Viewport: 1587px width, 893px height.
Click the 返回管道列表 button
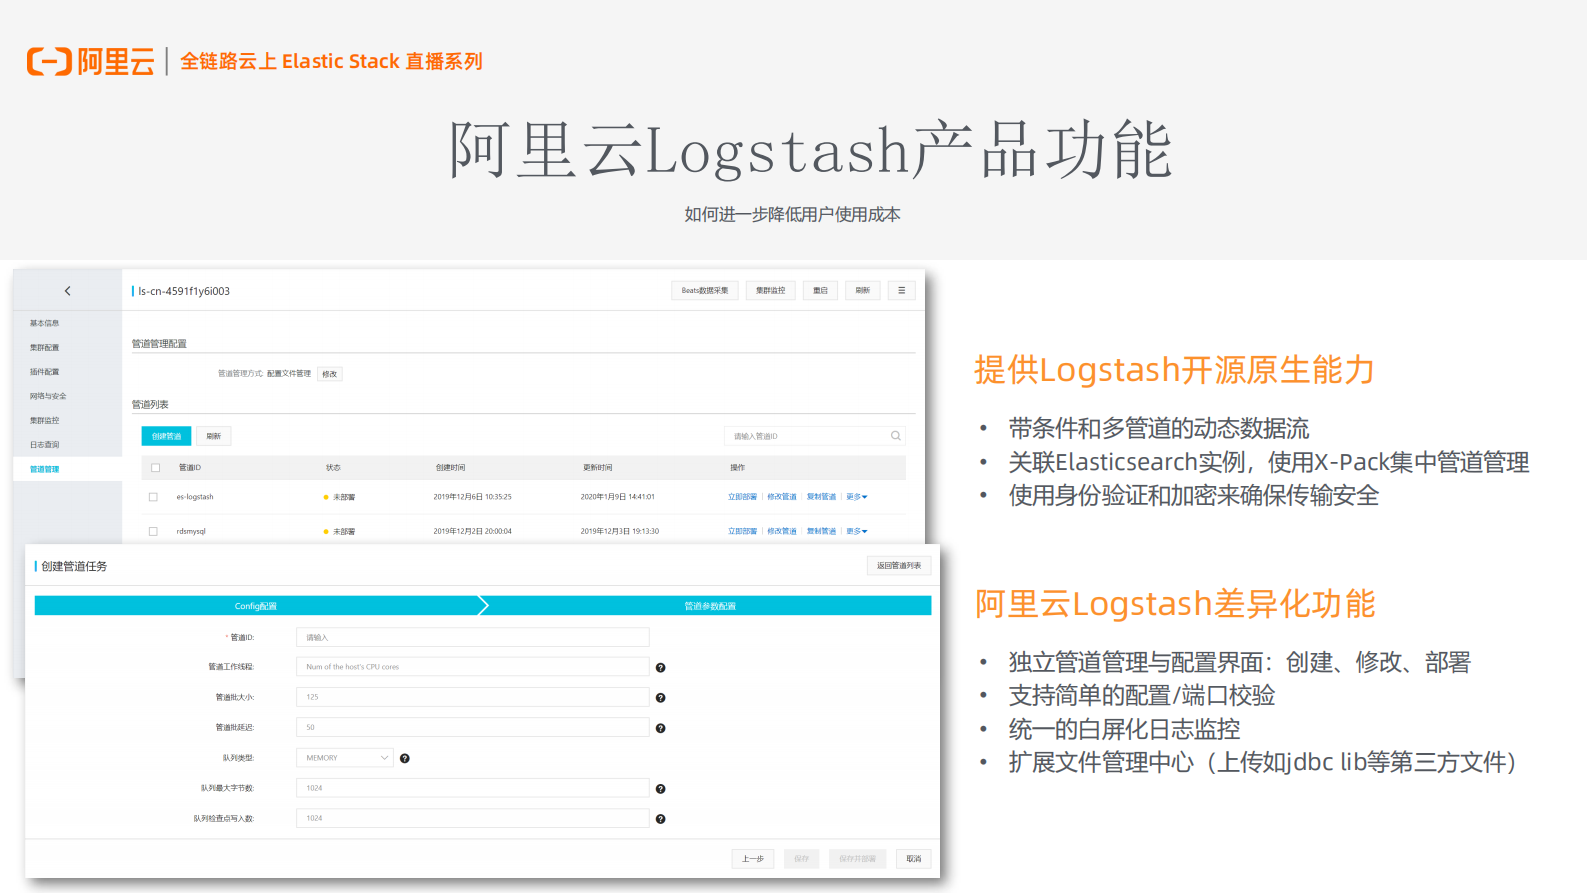point(899,566)
